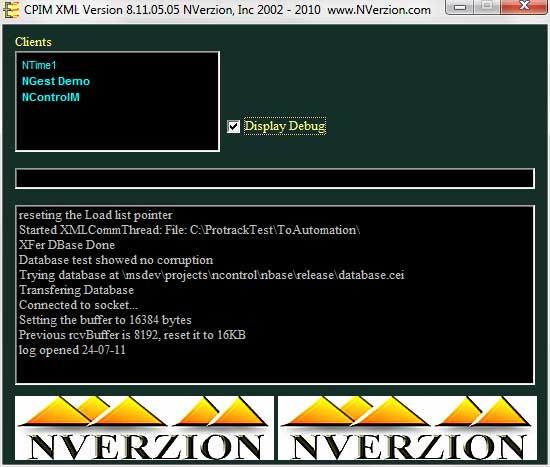Uncheck the Display Debug checkbox
Image resolution: width=550 pixels, height=467 pixels.
[234, 126]
